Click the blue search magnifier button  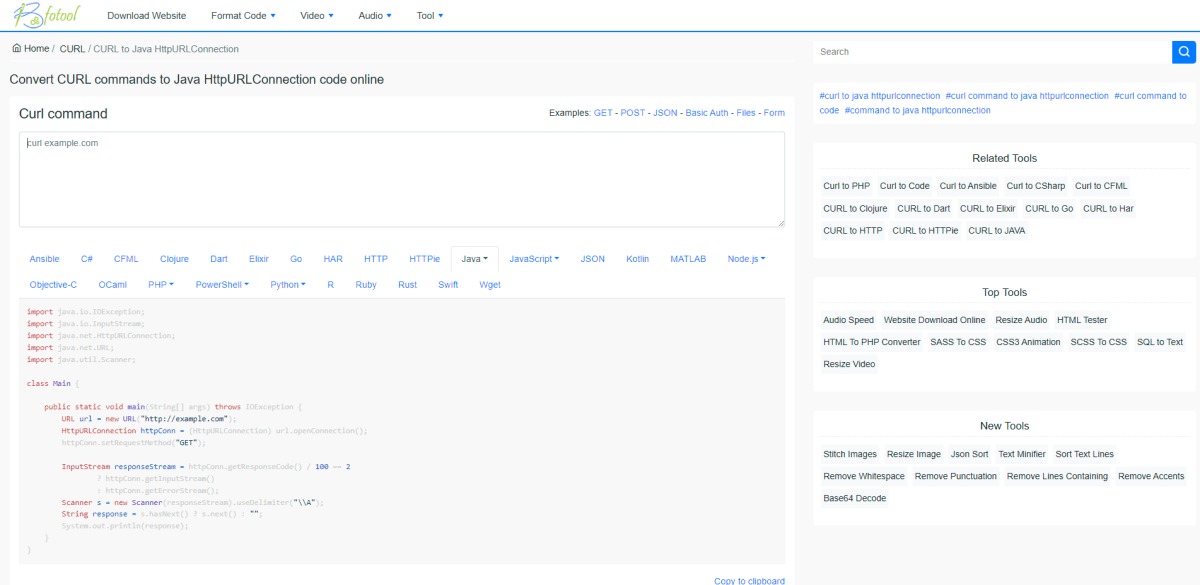tap(1184, 51)
